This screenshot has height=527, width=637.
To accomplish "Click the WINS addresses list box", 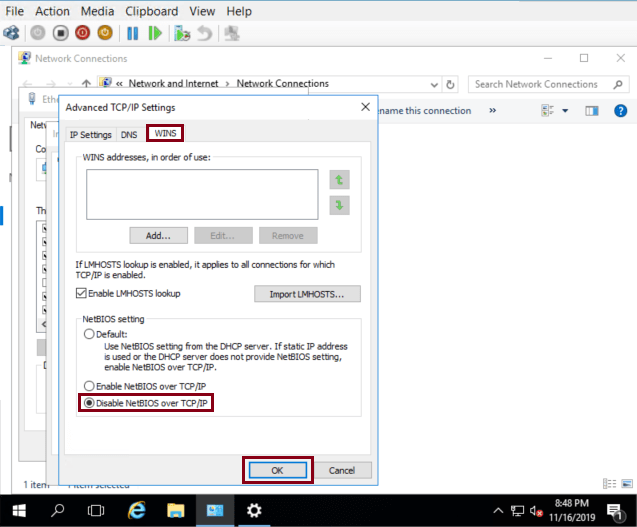I will (x=202, y=195).
